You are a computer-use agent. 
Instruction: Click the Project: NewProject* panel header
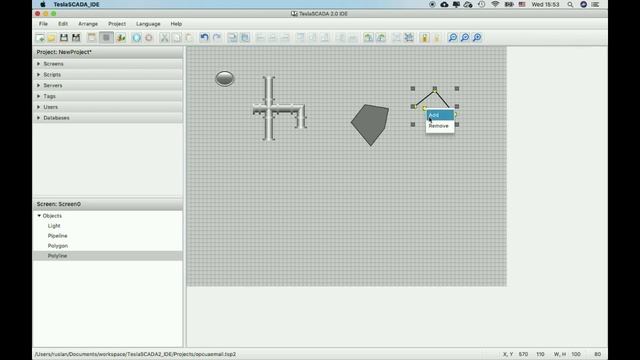click(108, 52)
